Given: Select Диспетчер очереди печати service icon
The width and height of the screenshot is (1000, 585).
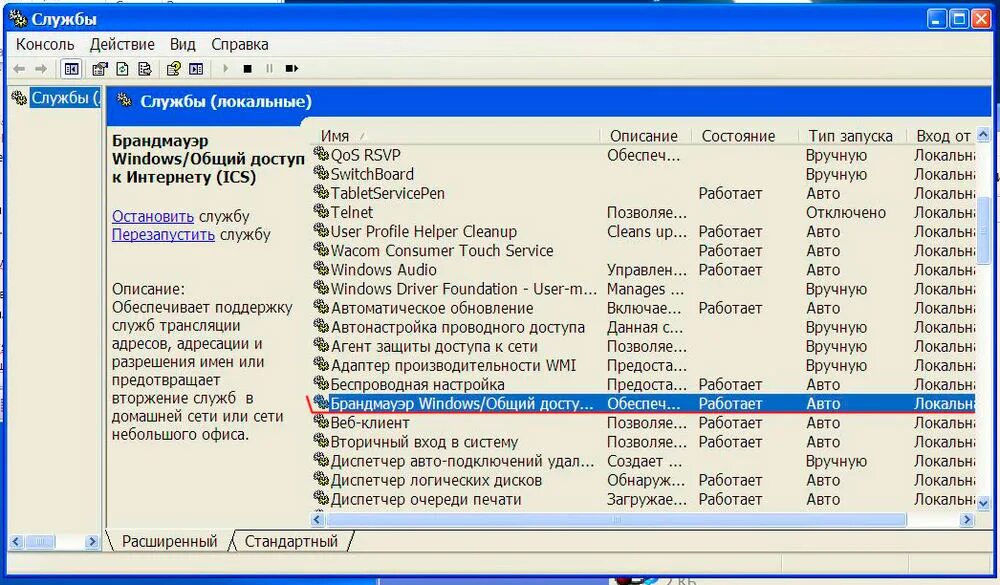Looking at the screenshot, I should pyautogui.click(x=321, y=499).
